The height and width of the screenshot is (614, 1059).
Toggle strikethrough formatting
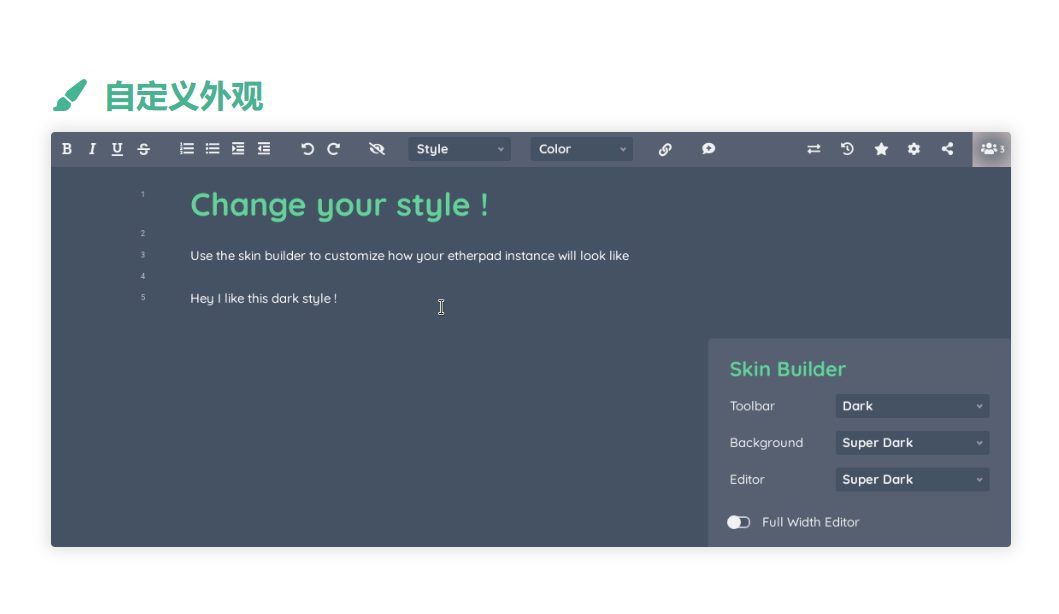click(143, 149)
